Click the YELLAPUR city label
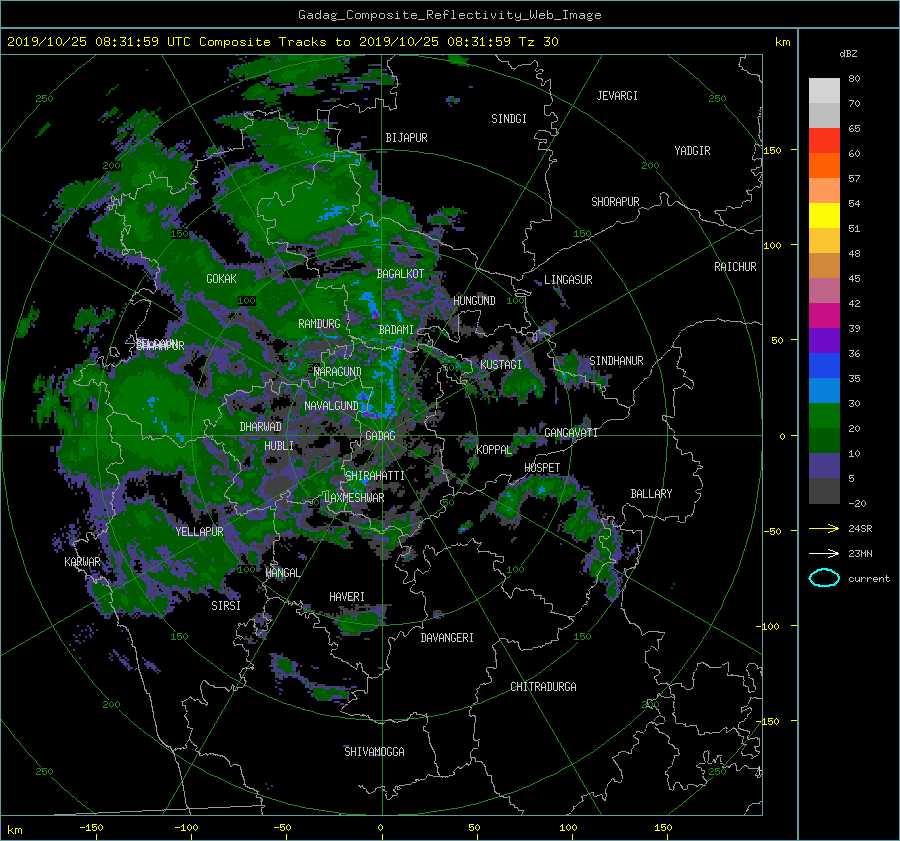 click(199, 532)
